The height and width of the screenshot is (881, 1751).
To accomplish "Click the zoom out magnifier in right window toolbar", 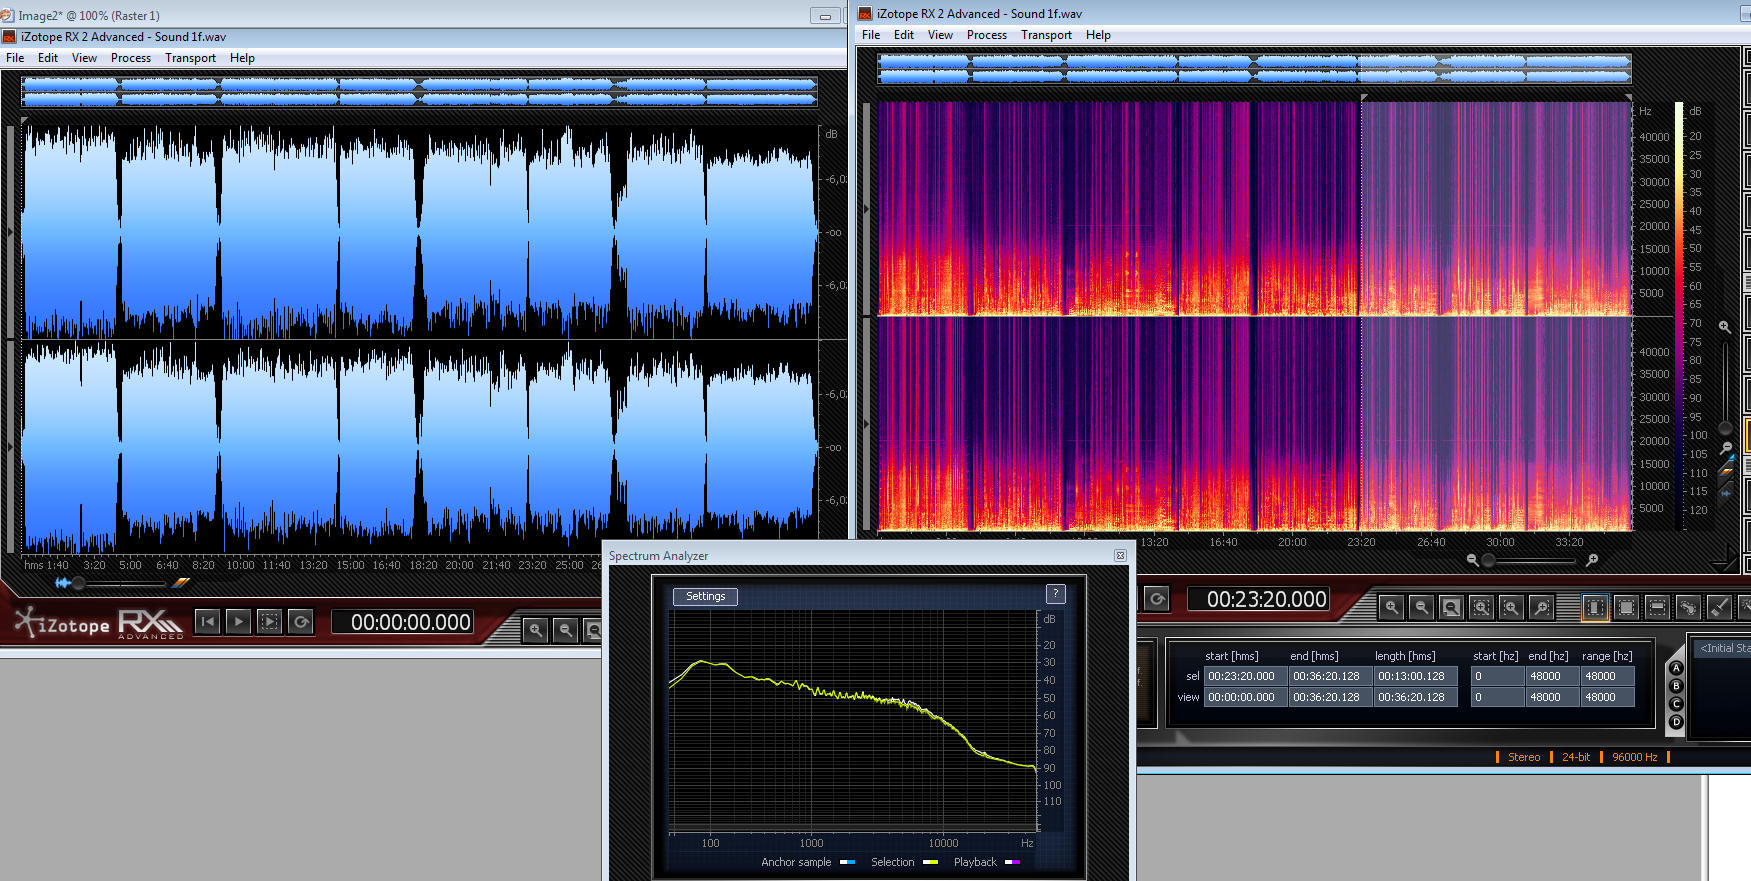I will tap(1421, 607).
